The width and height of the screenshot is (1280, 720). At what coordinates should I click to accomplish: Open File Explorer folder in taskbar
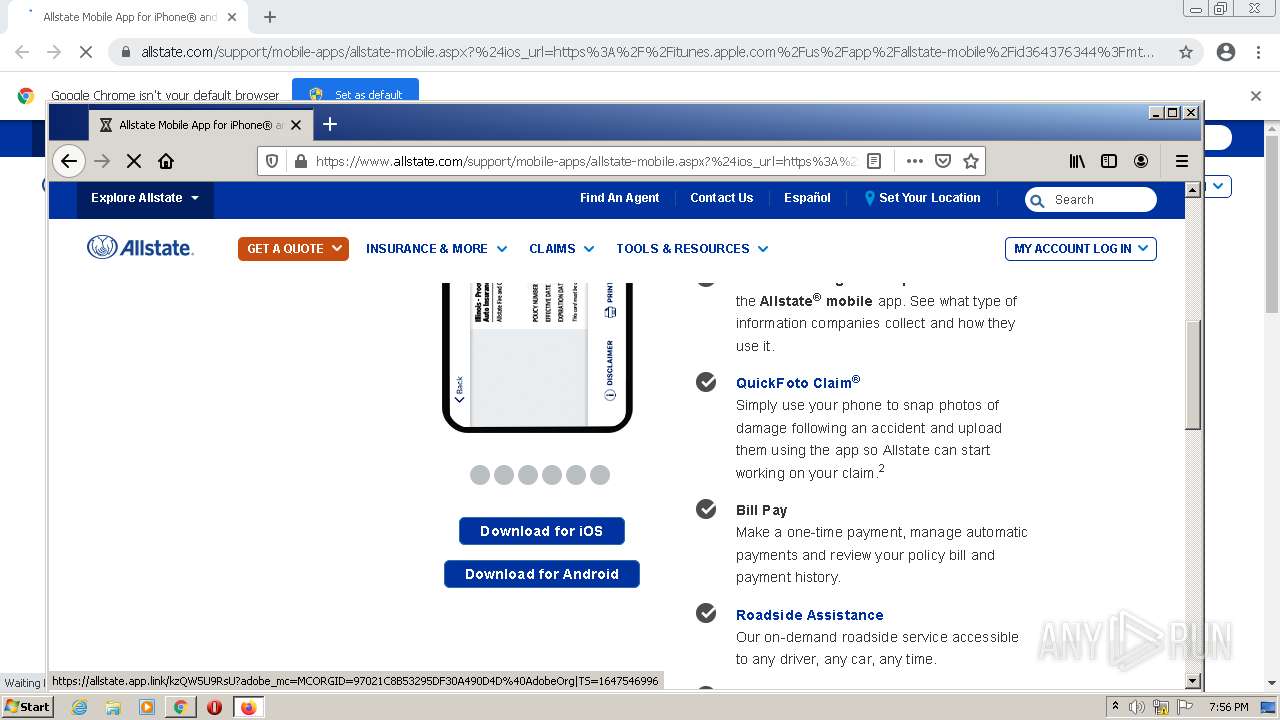[x=113, y=707]
